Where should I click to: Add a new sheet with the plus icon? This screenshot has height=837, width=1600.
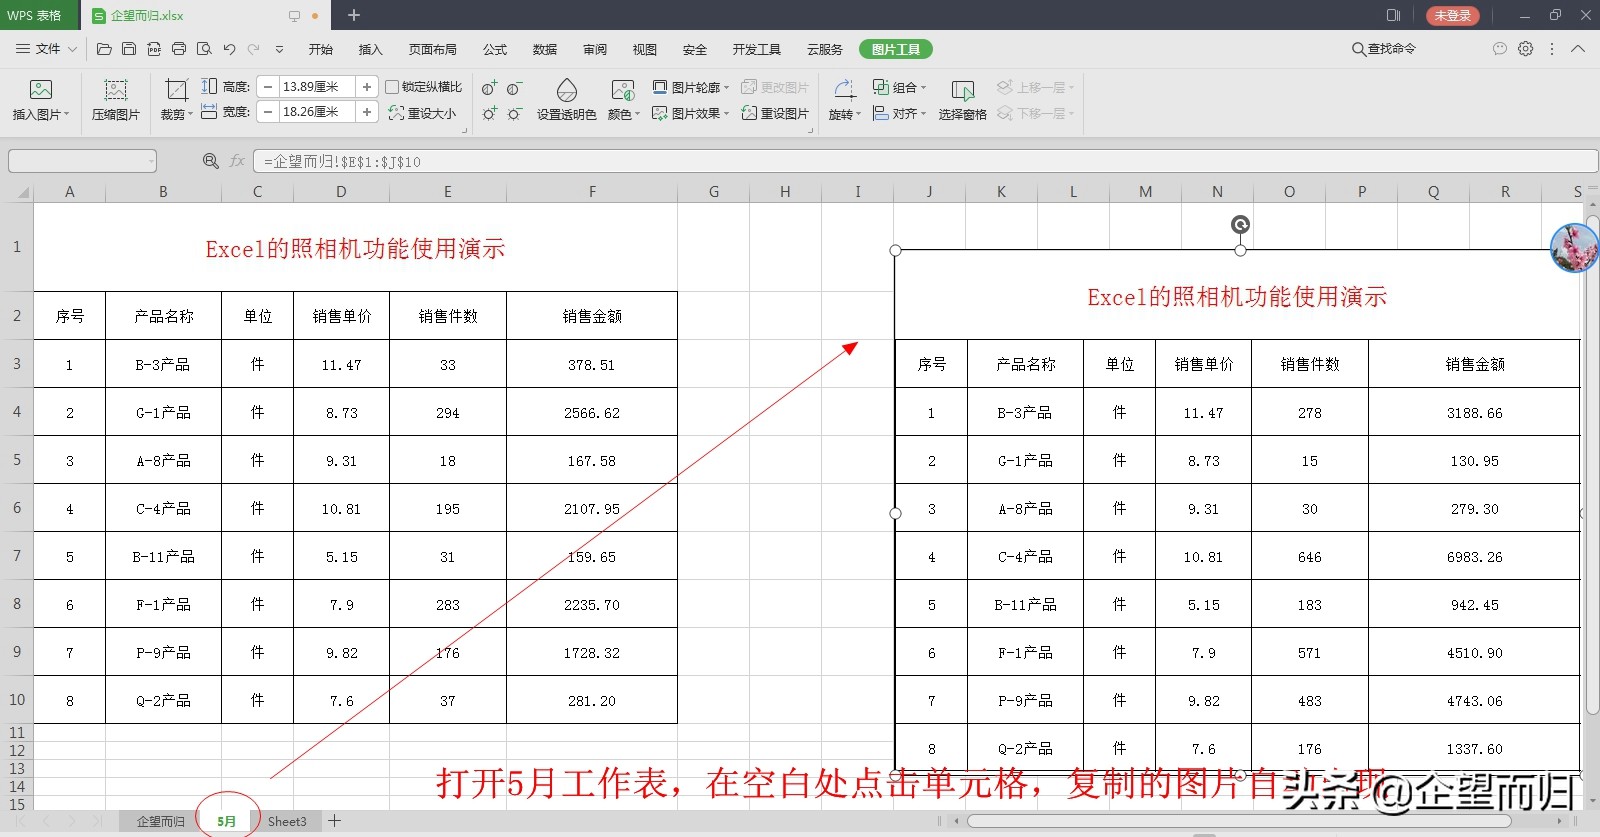click(x=335, y=821)
